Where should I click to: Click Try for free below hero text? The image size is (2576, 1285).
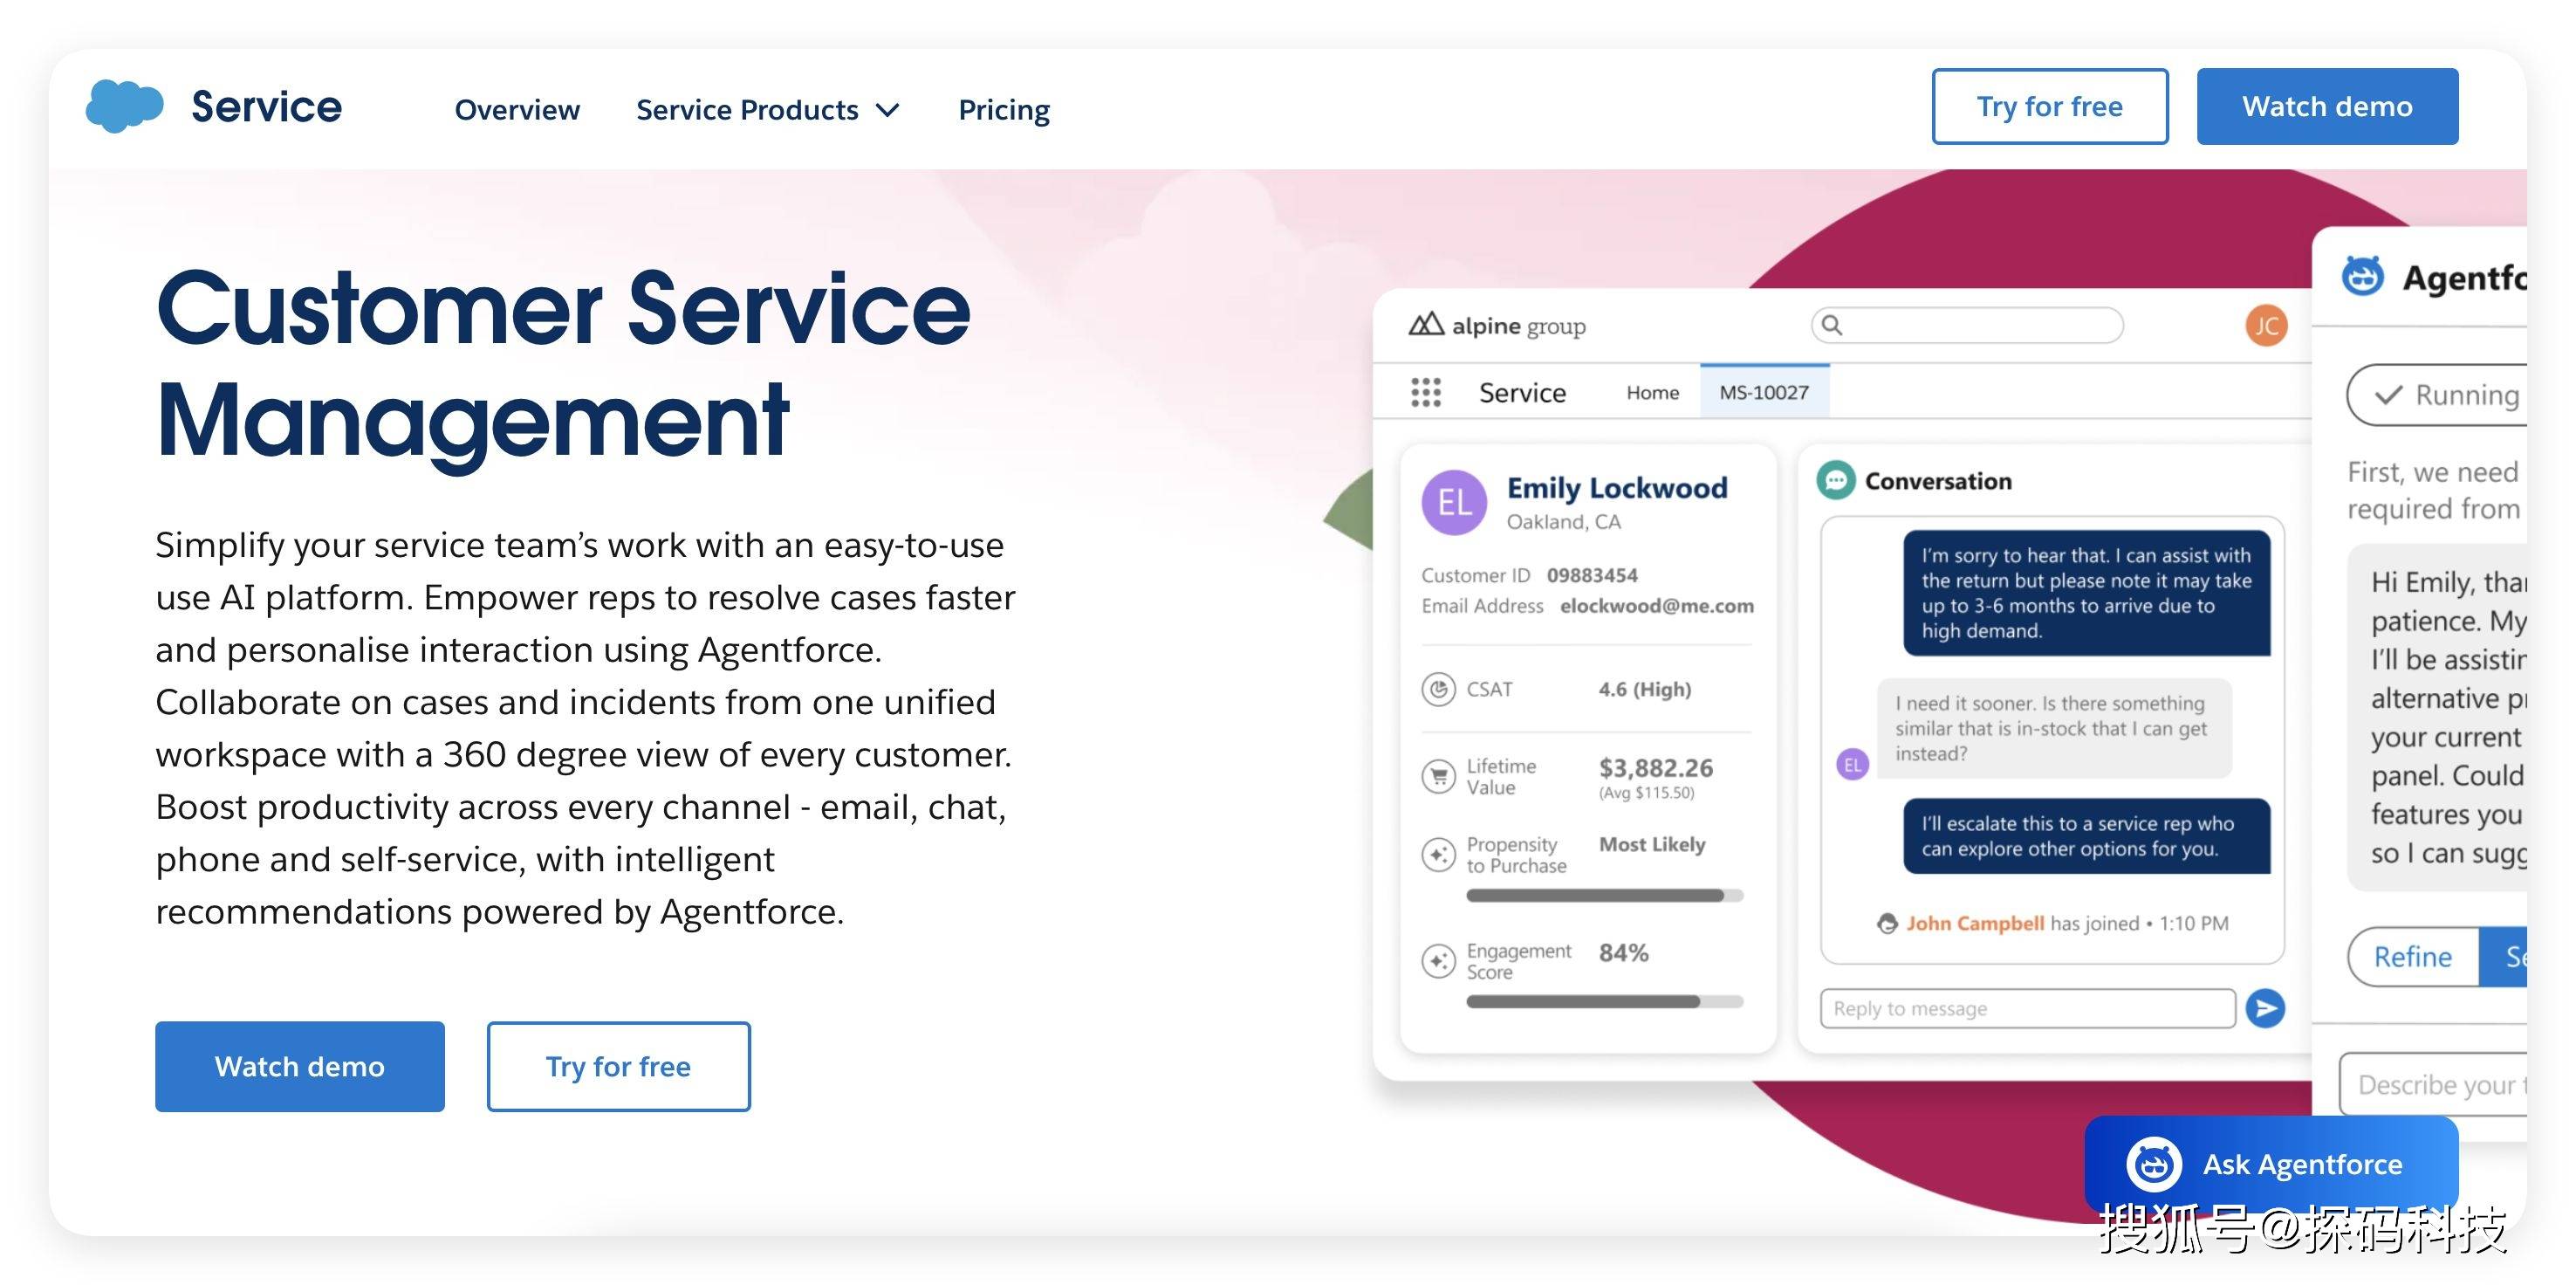click(x=618, y=1066)
